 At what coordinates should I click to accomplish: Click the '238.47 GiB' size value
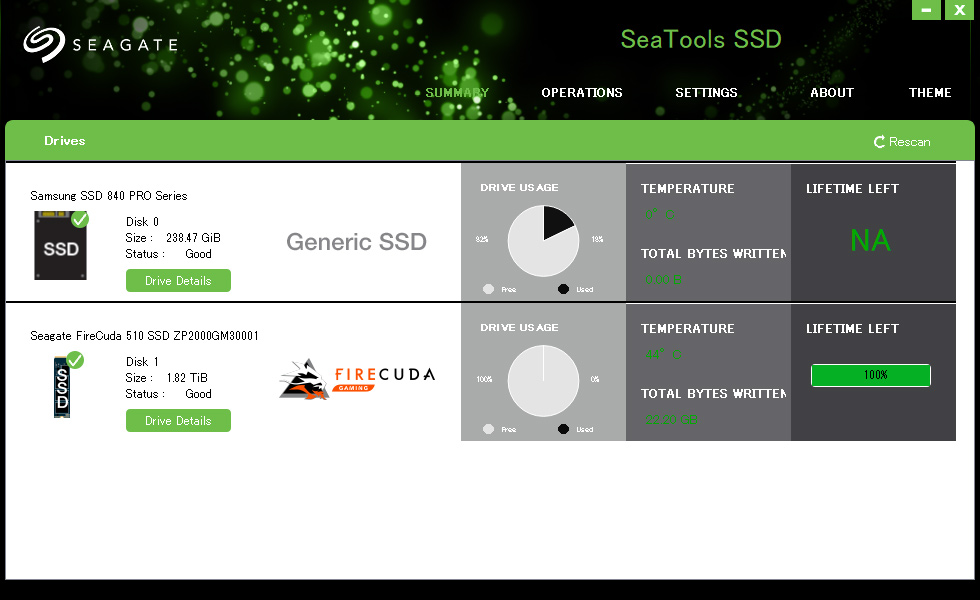(x=193, y=238)
